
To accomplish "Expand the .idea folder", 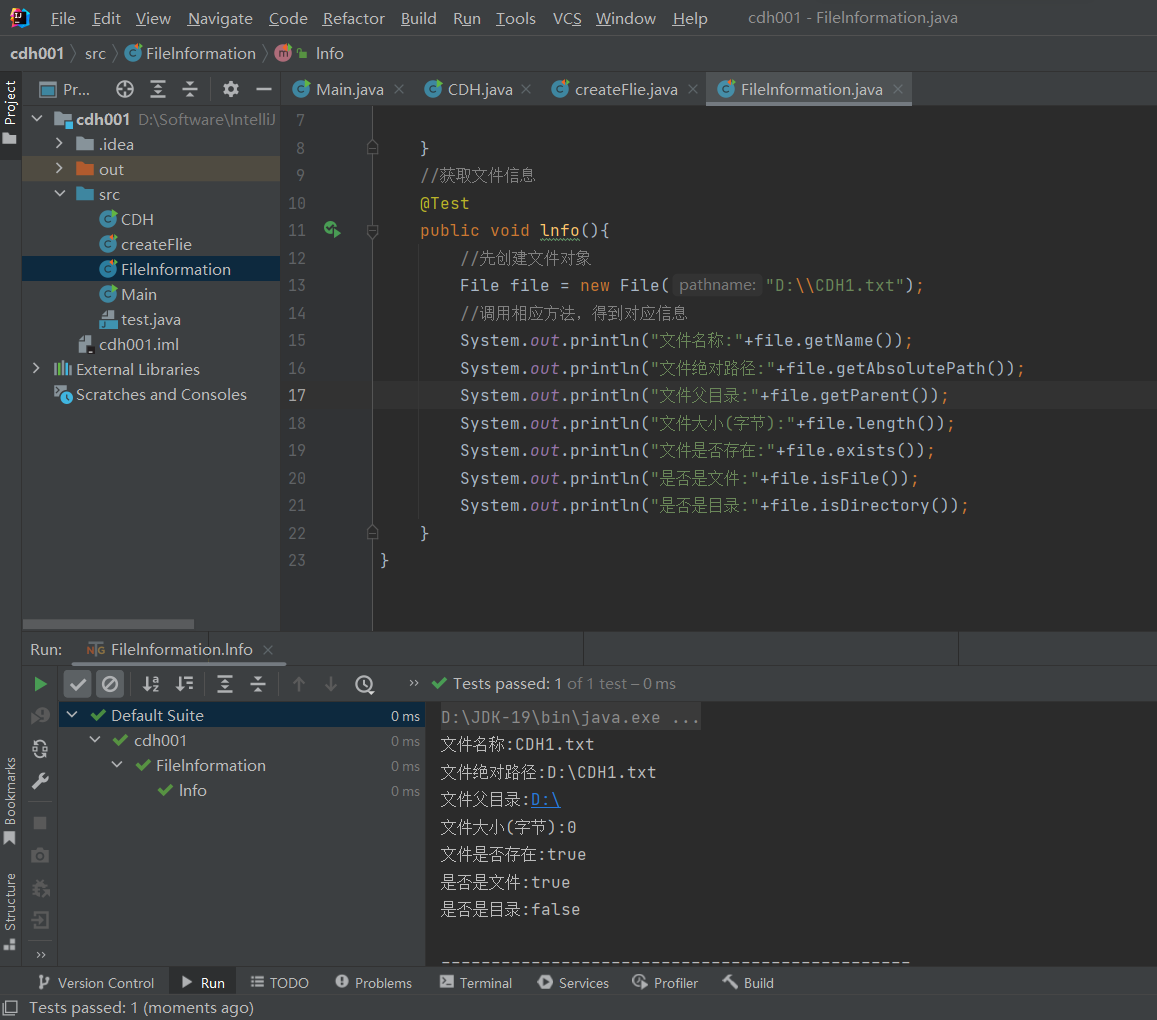I will coord(59,144).
